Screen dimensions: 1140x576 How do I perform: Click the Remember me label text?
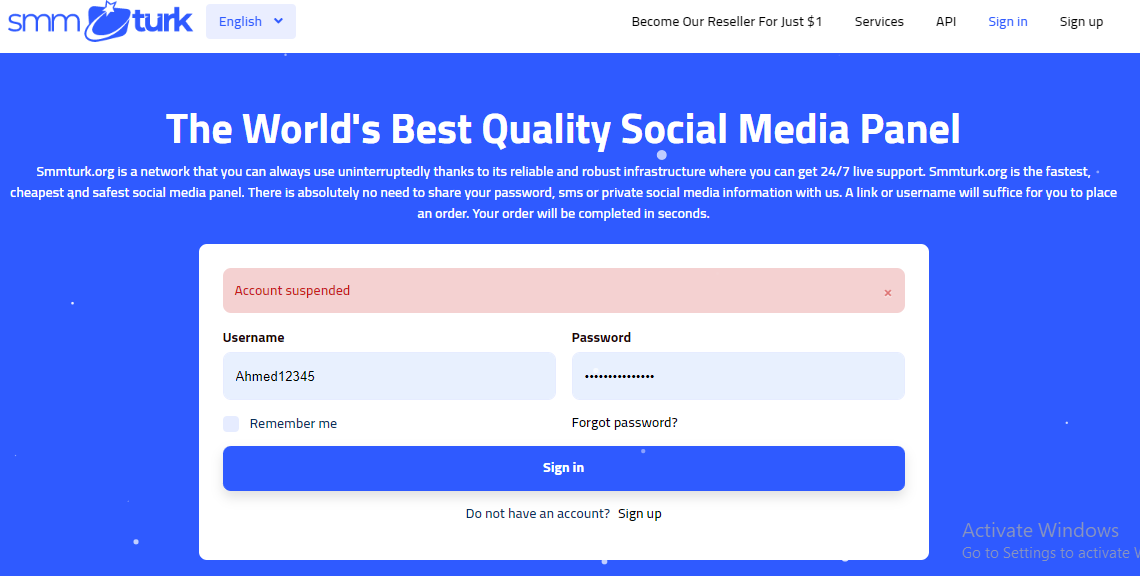[x=293, y=423]
